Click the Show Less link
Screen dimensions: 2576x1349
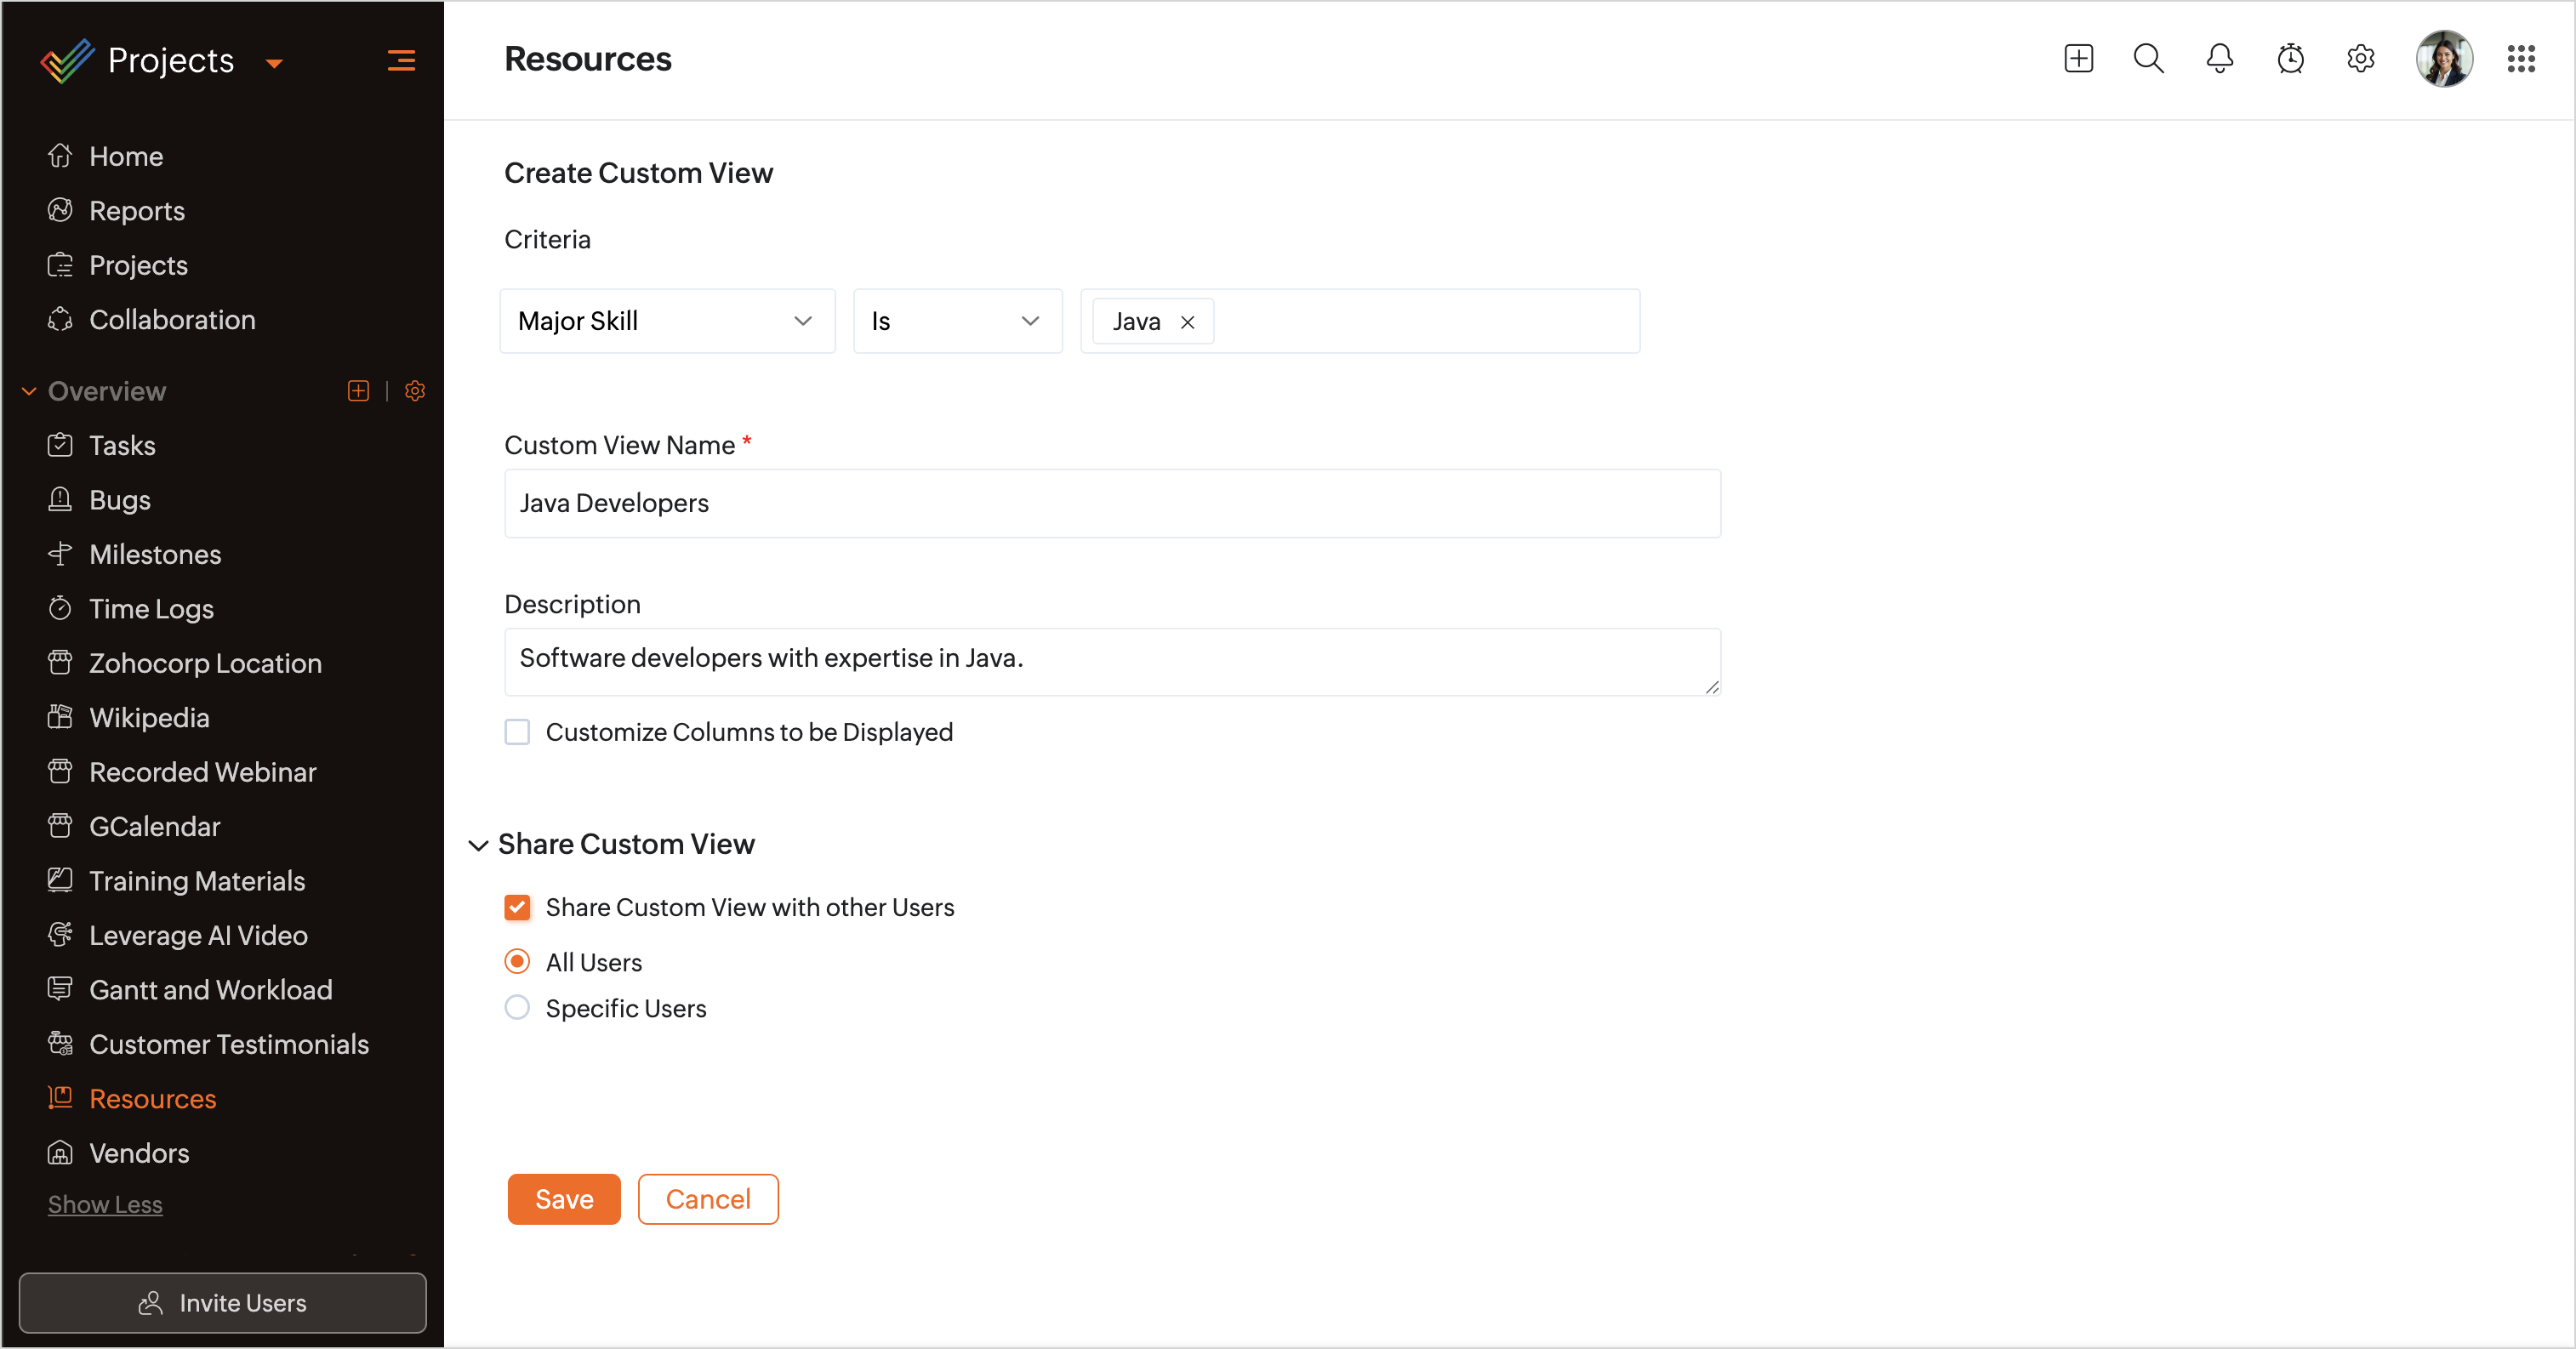point(105,1205)
